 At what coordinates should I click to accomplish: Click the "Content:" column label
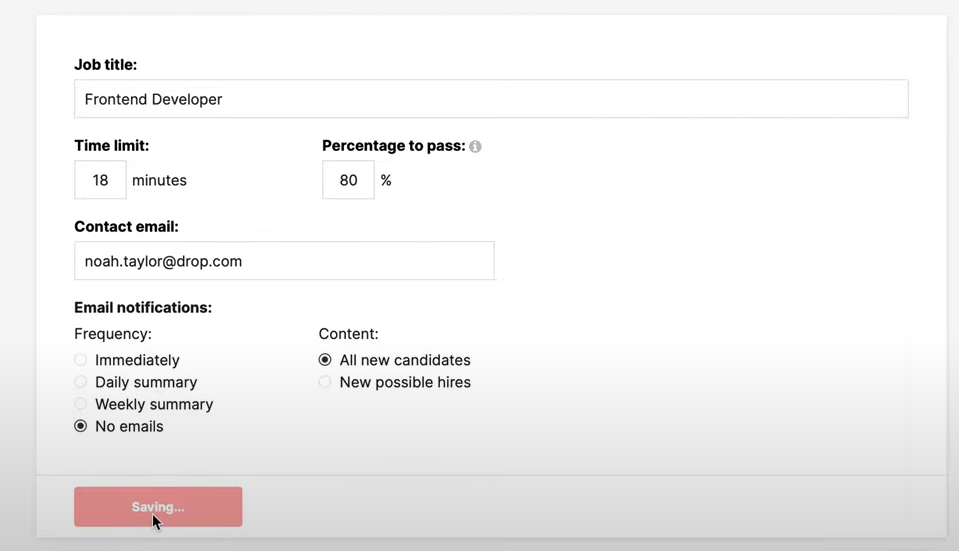coord(348,334)
